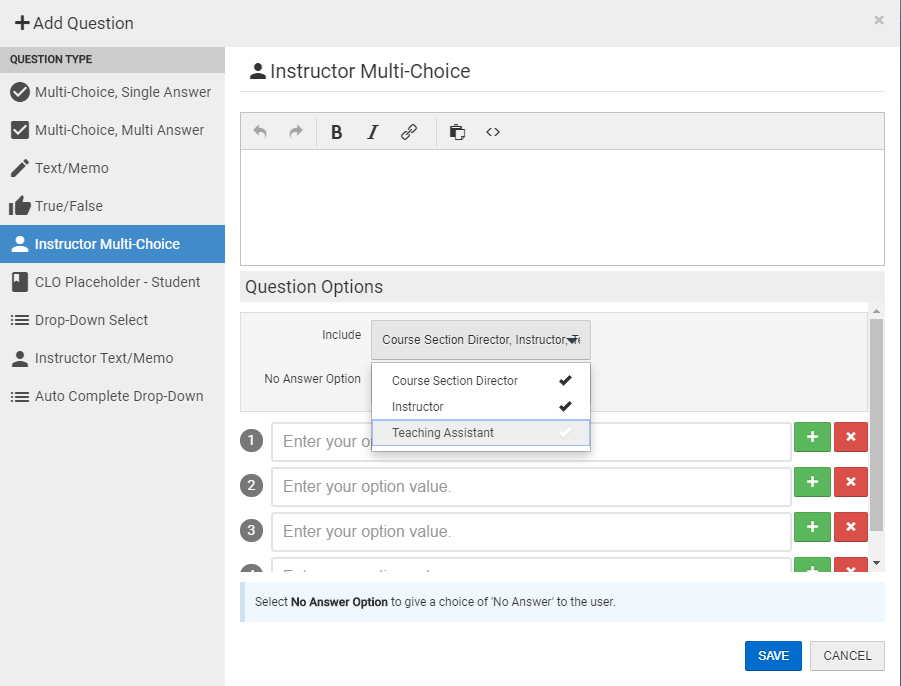The width and height of the screenshot is (901, 686).
Task: Select CLO Placeholder - Student type
Action: point(112,282)
